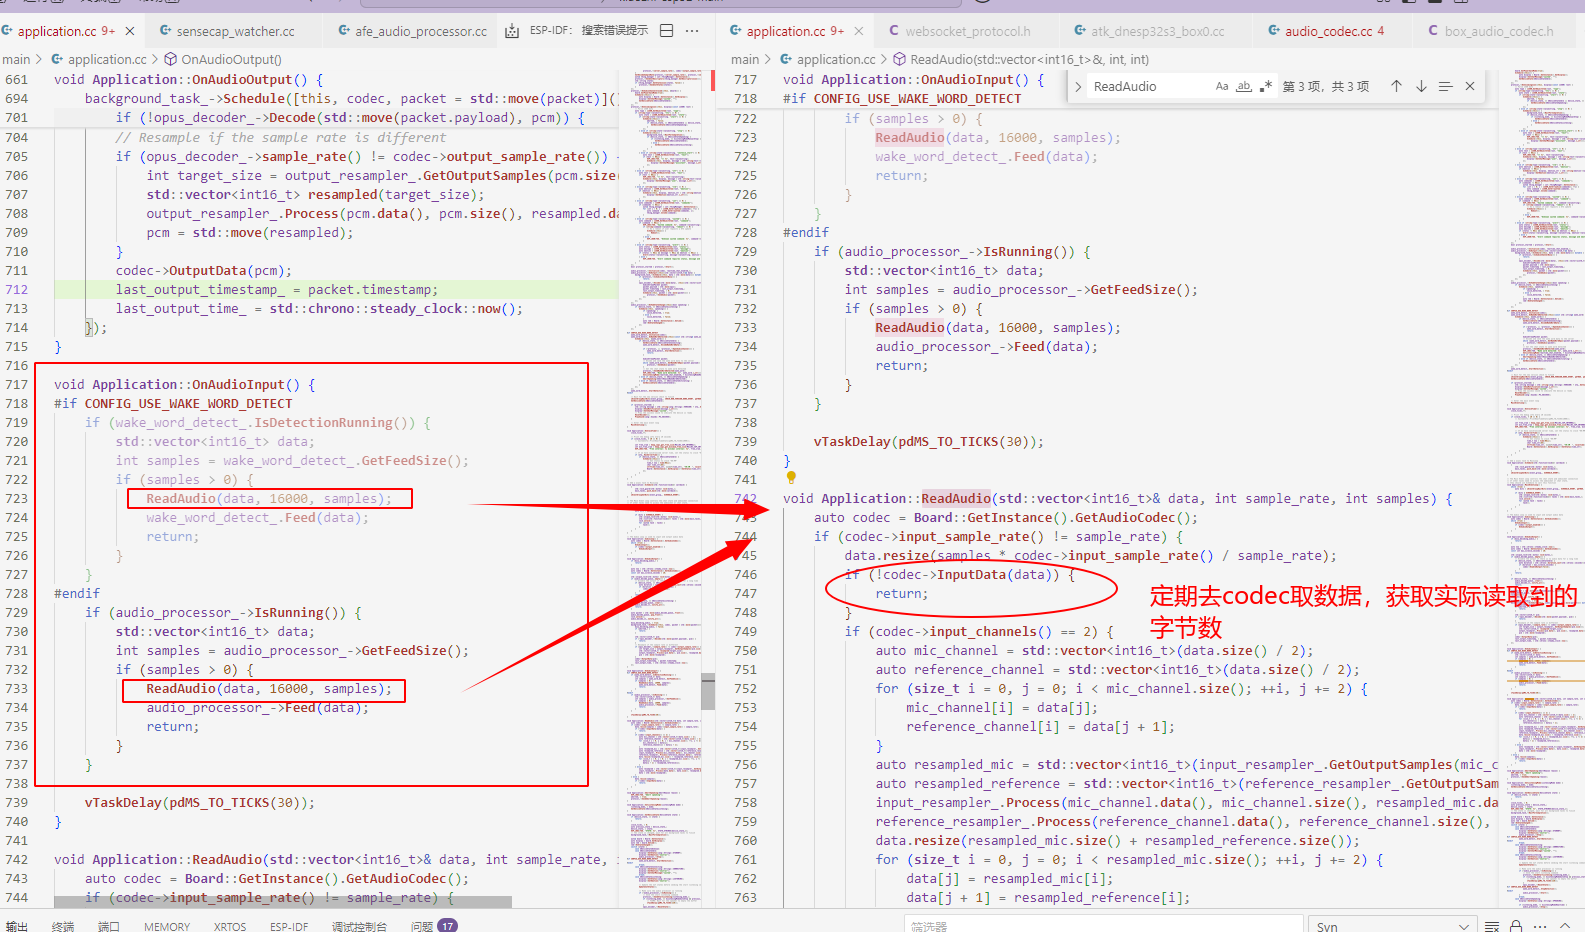Screen dimensions: 1585x932
Task: Click the left editor vertical scrollbar thumb
Action: point(708,691)
